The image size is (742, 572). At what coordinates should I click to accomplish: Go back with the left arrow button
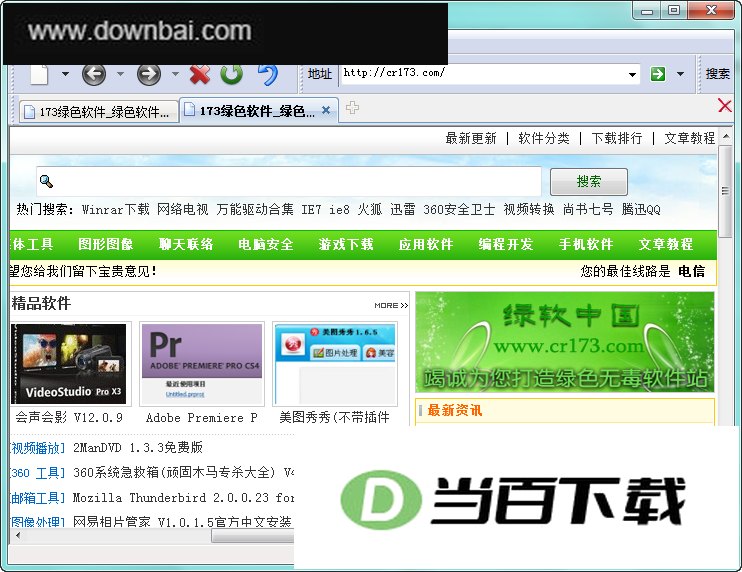[x=94, y=74]
